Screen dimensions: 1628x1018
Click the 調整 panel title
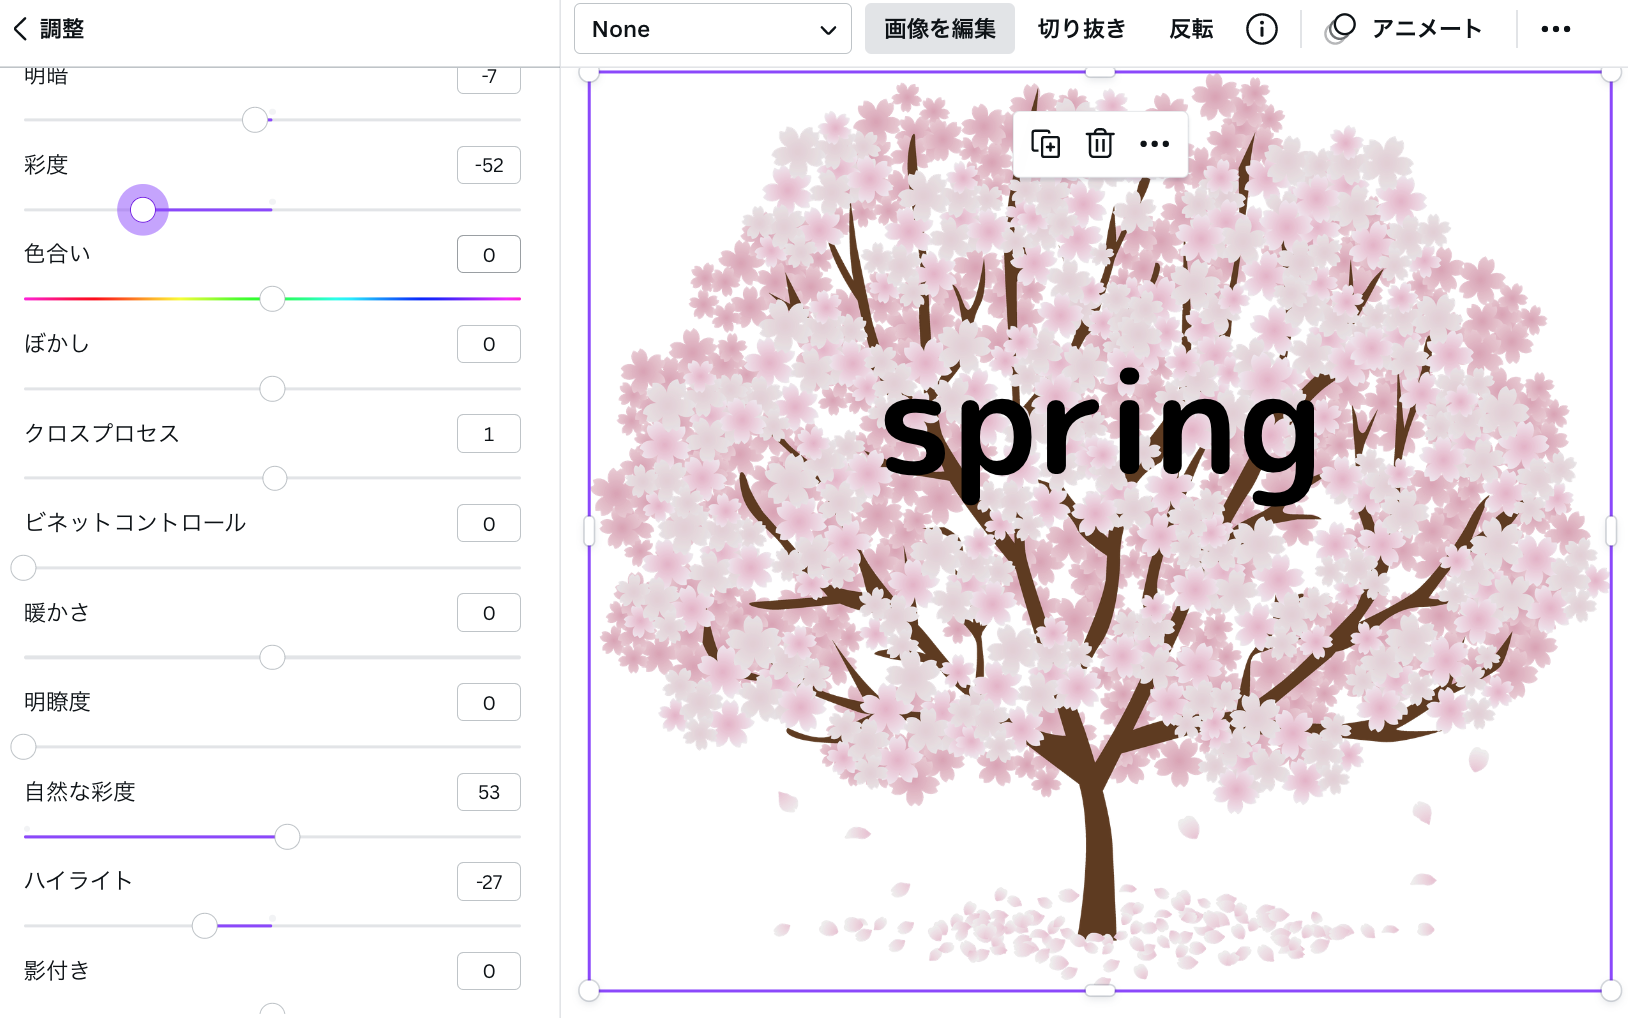pyautogui.click(x=62, y=29)
